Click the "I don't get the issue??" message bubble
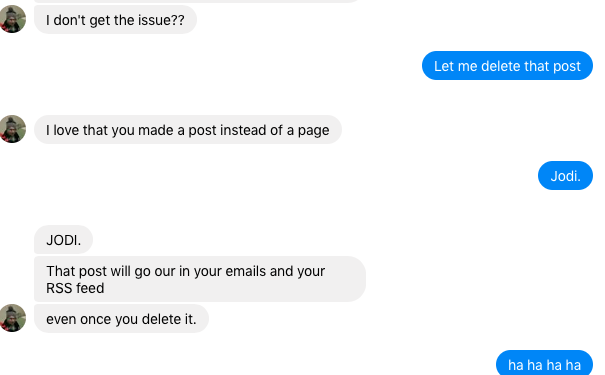The height and width of the screenshot is (375, 605). tap(115, 20)
